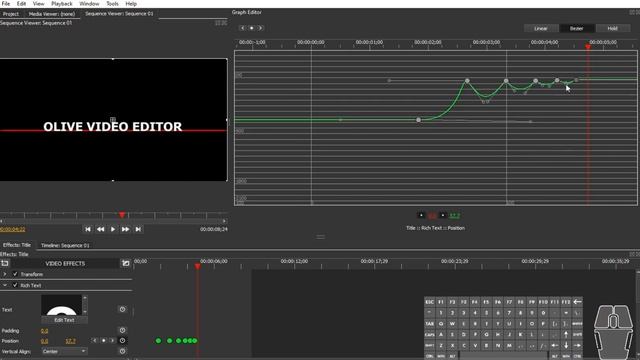Image resolution: width=640 pixels, height=360 pixels.
Task: Open the Window menu
Action: (x=89, y=4)
